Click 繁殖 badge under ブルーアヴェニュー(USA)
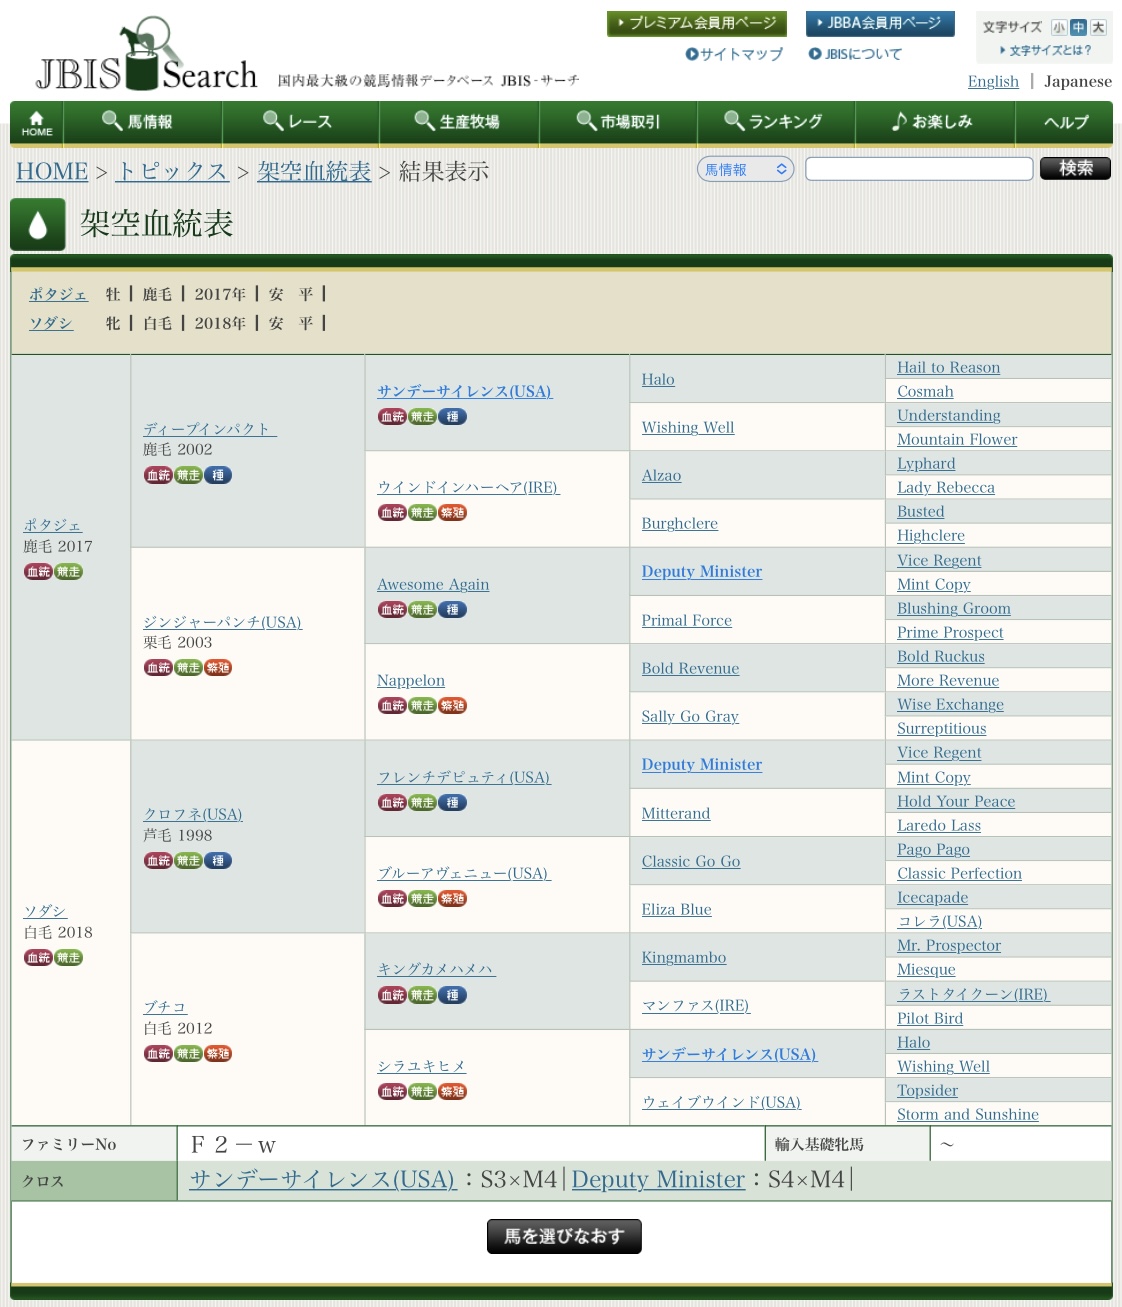 pyautogui.click(x=453, y=898)
